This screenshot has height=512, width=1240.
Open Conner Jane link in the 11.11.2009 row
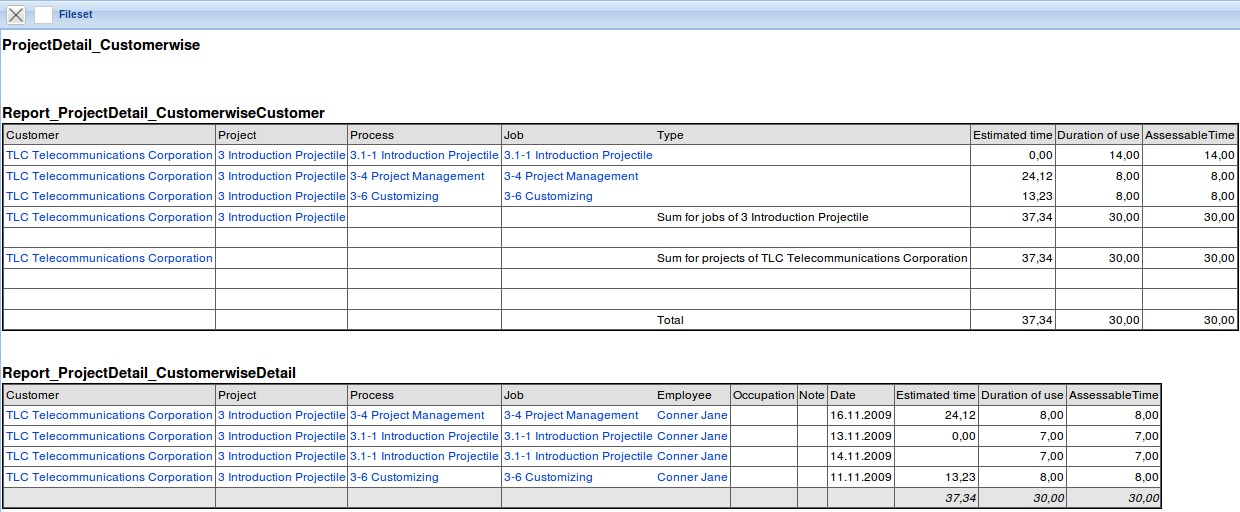tap(691, 477)
